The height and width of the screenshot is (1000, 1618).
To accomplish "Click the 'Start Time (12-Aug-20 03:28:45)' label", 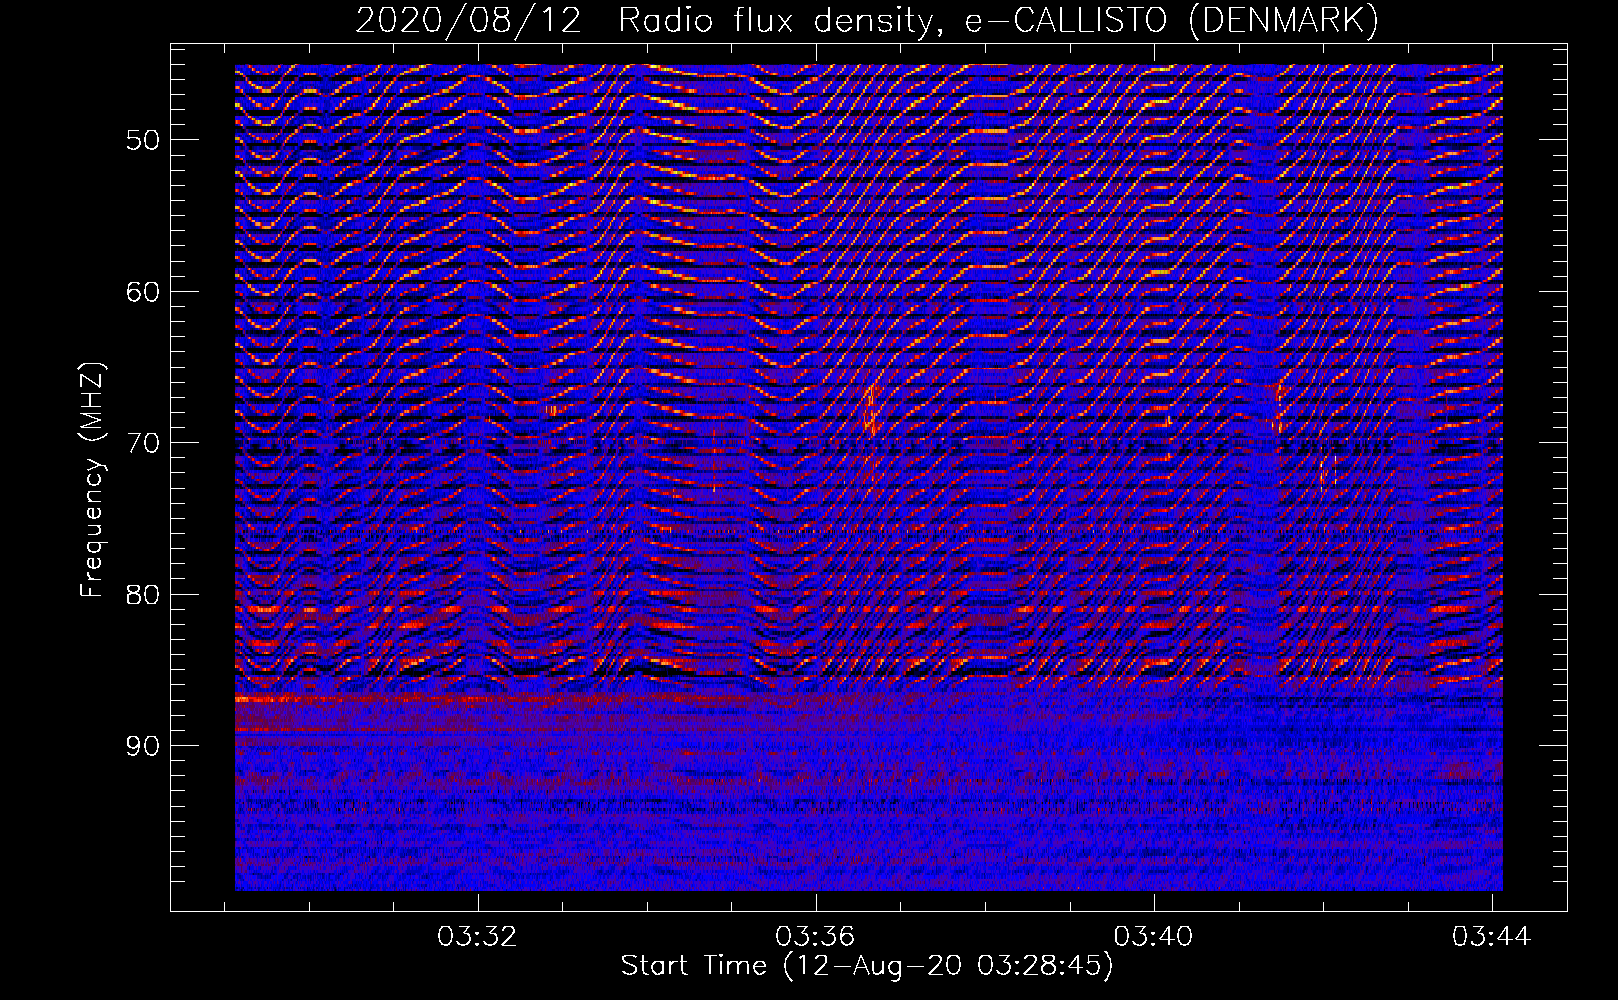I will pyautogui.click(x=867, y=967).
